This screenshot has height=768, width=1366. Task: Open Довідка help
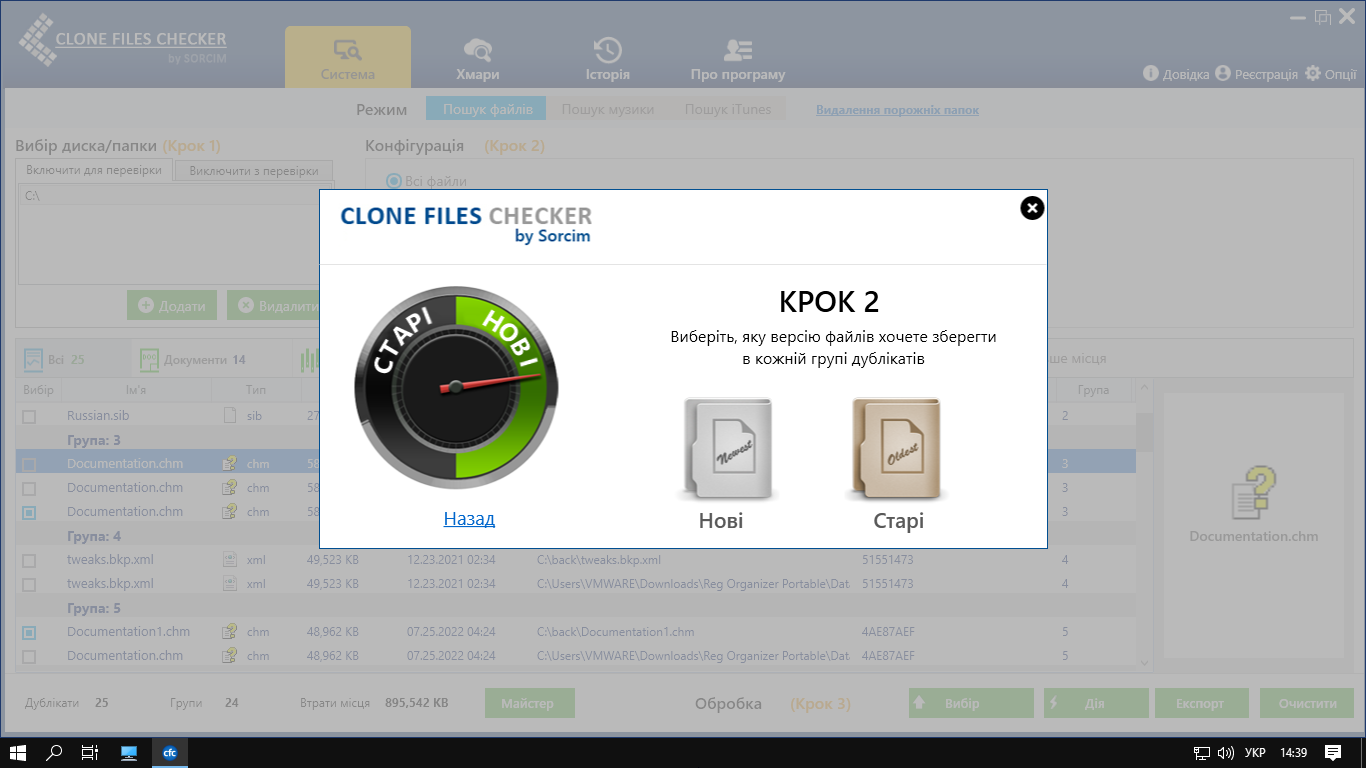pos(1176,74)
